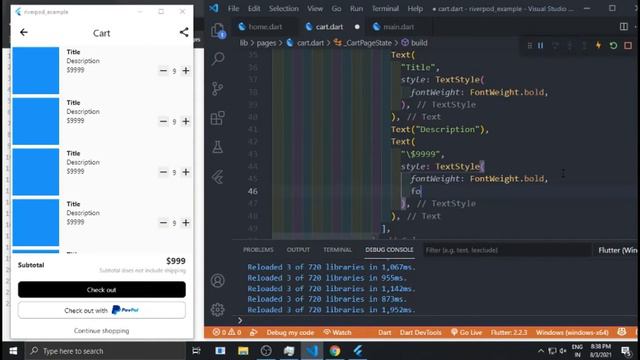This screenshot has height=360, width=640.
Task: Open the Testing flask view
Action: click(218, 147)
